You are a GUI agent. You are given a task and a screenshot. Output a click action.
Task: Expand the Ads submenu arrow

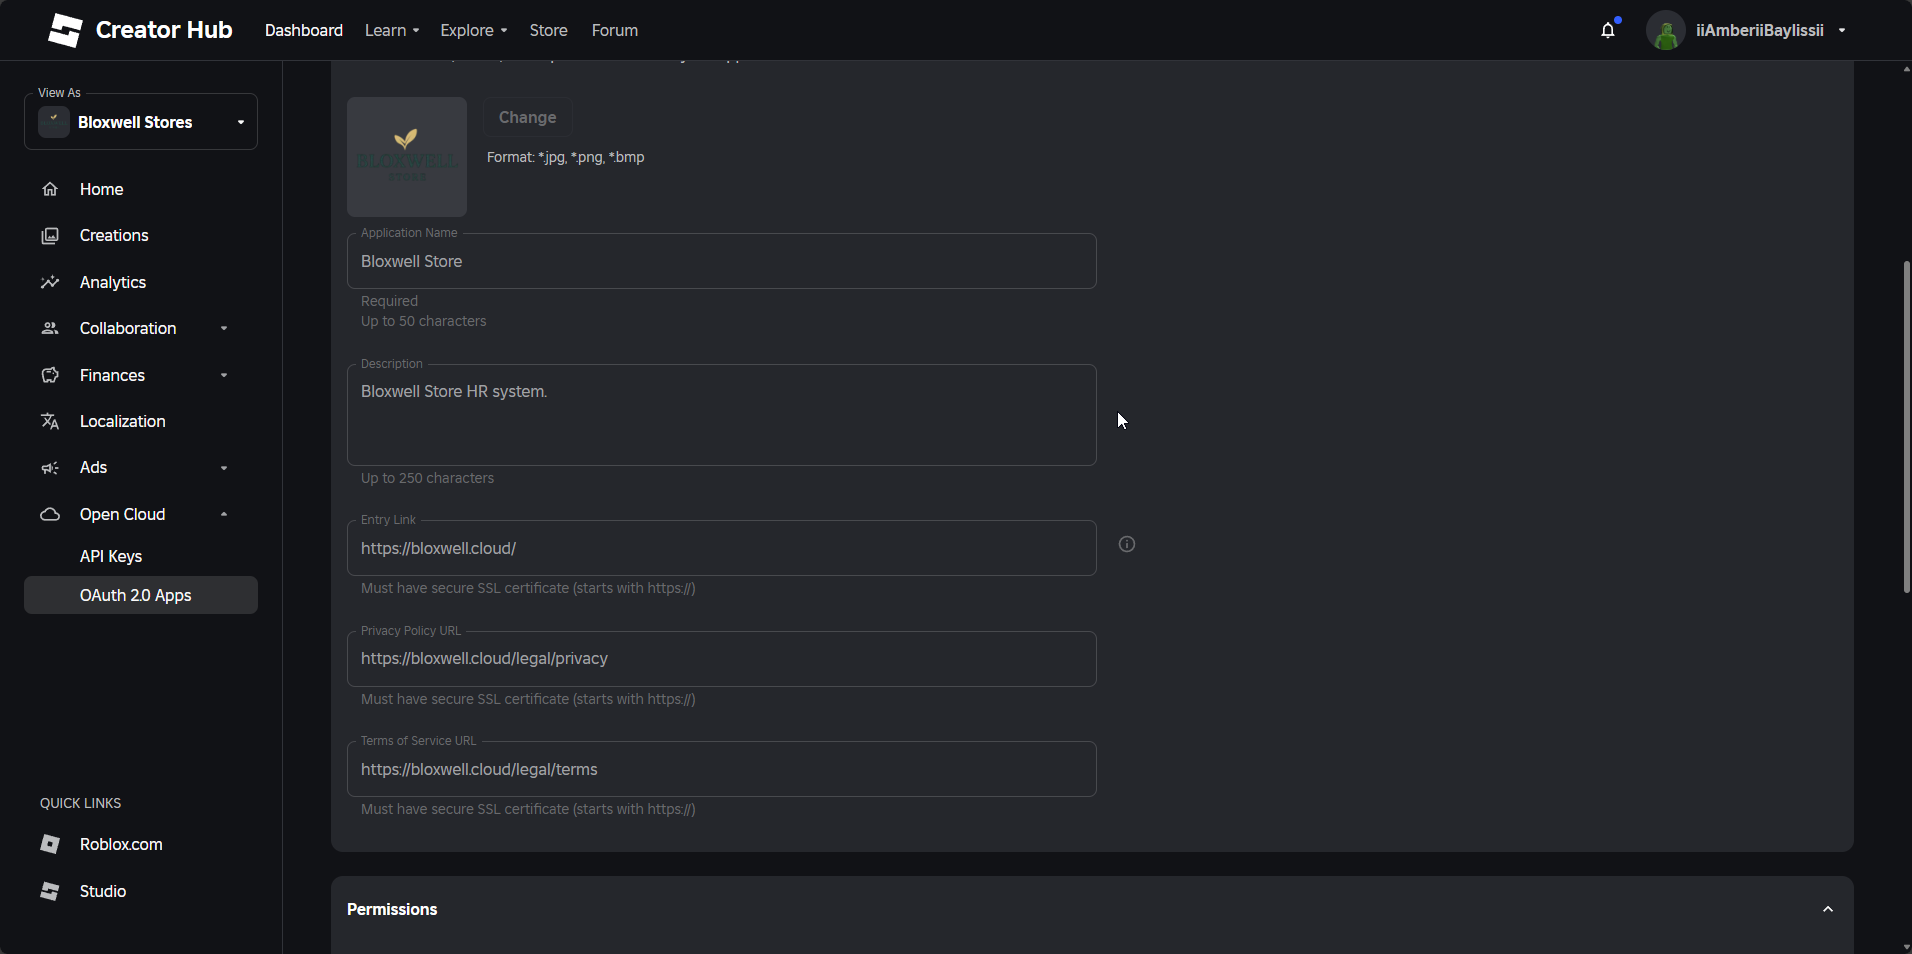(224, 468)
